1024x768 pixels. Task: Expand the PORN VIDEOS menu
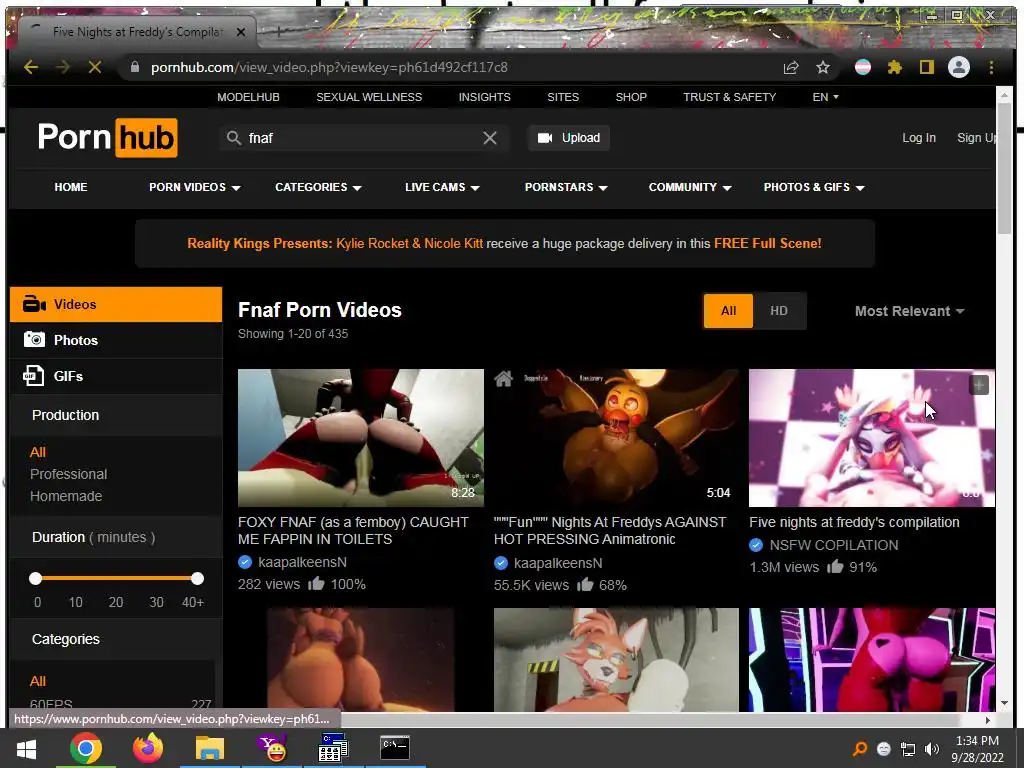click(x=195, y=187)
